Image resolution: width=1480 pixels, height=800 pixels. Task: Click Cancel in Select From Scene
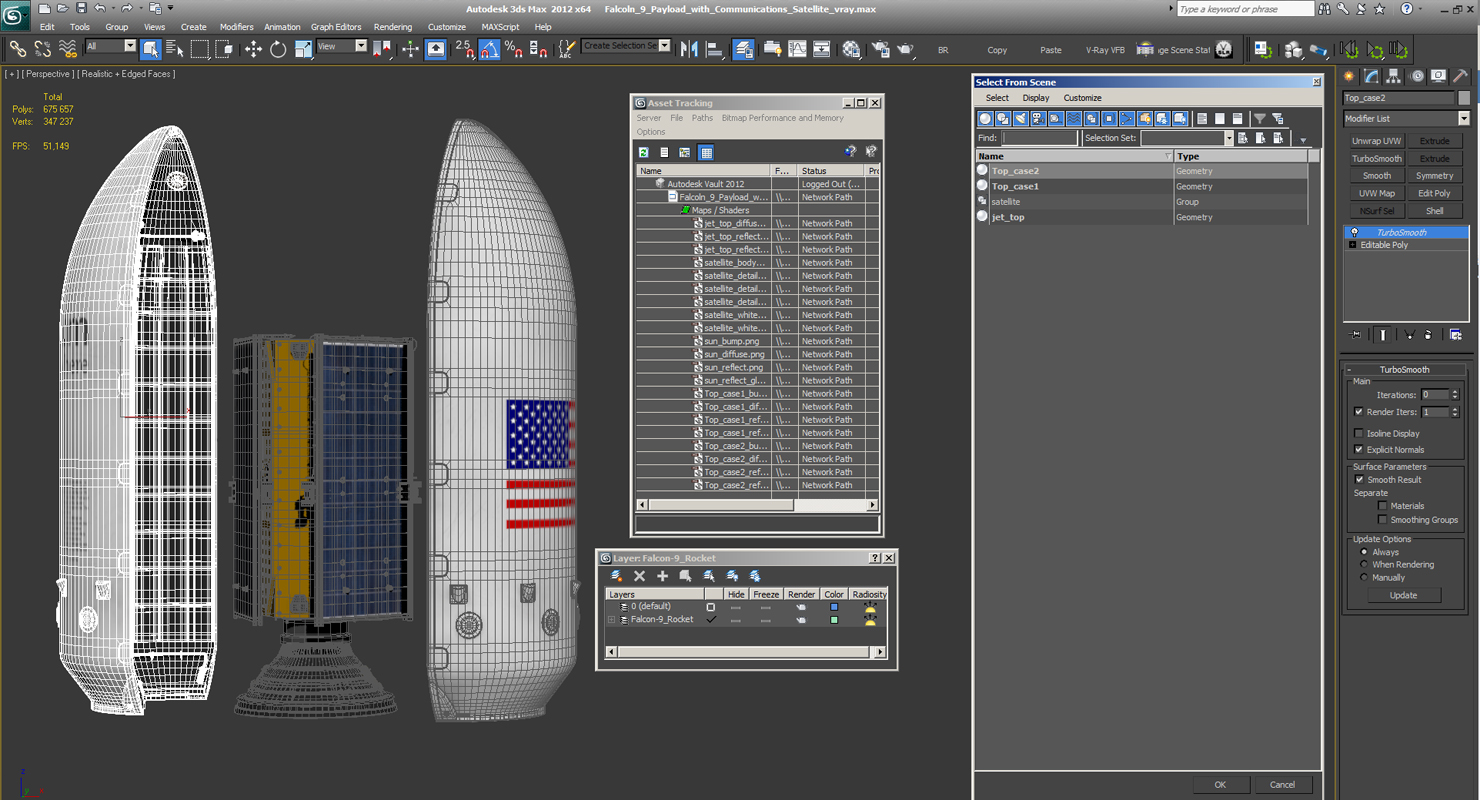(1282, 785)
